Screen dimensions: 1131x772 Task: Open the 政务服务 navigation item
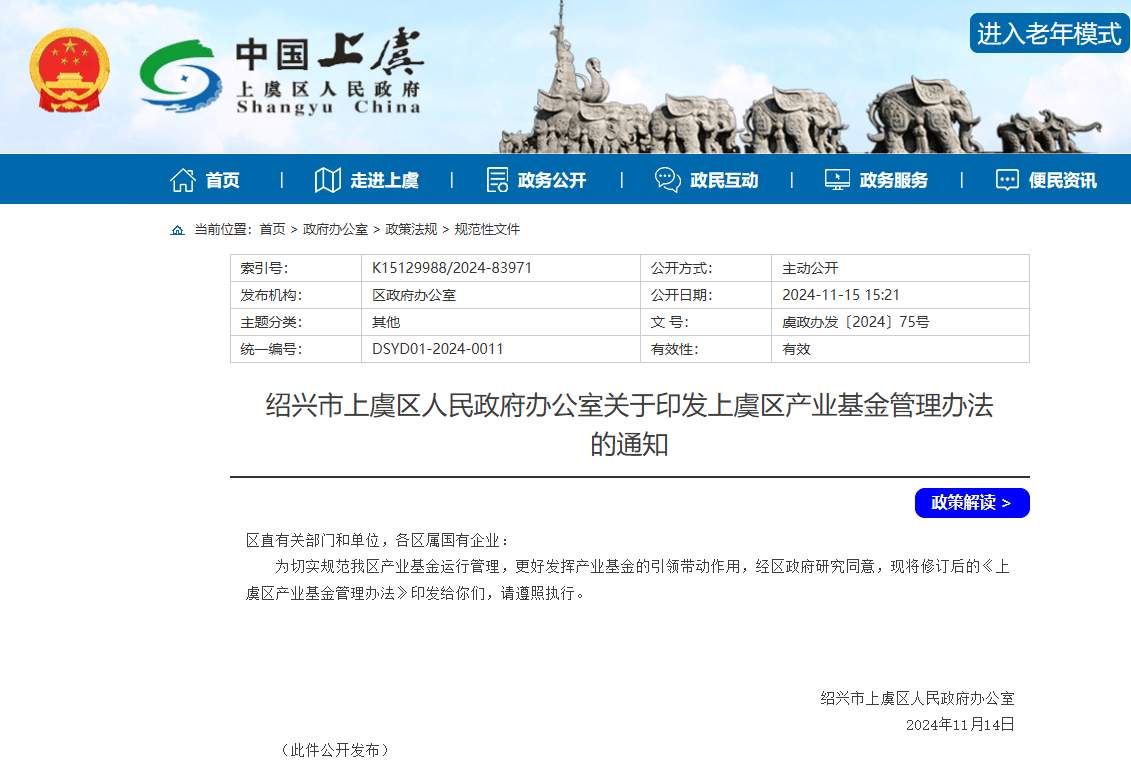point(893,181)
